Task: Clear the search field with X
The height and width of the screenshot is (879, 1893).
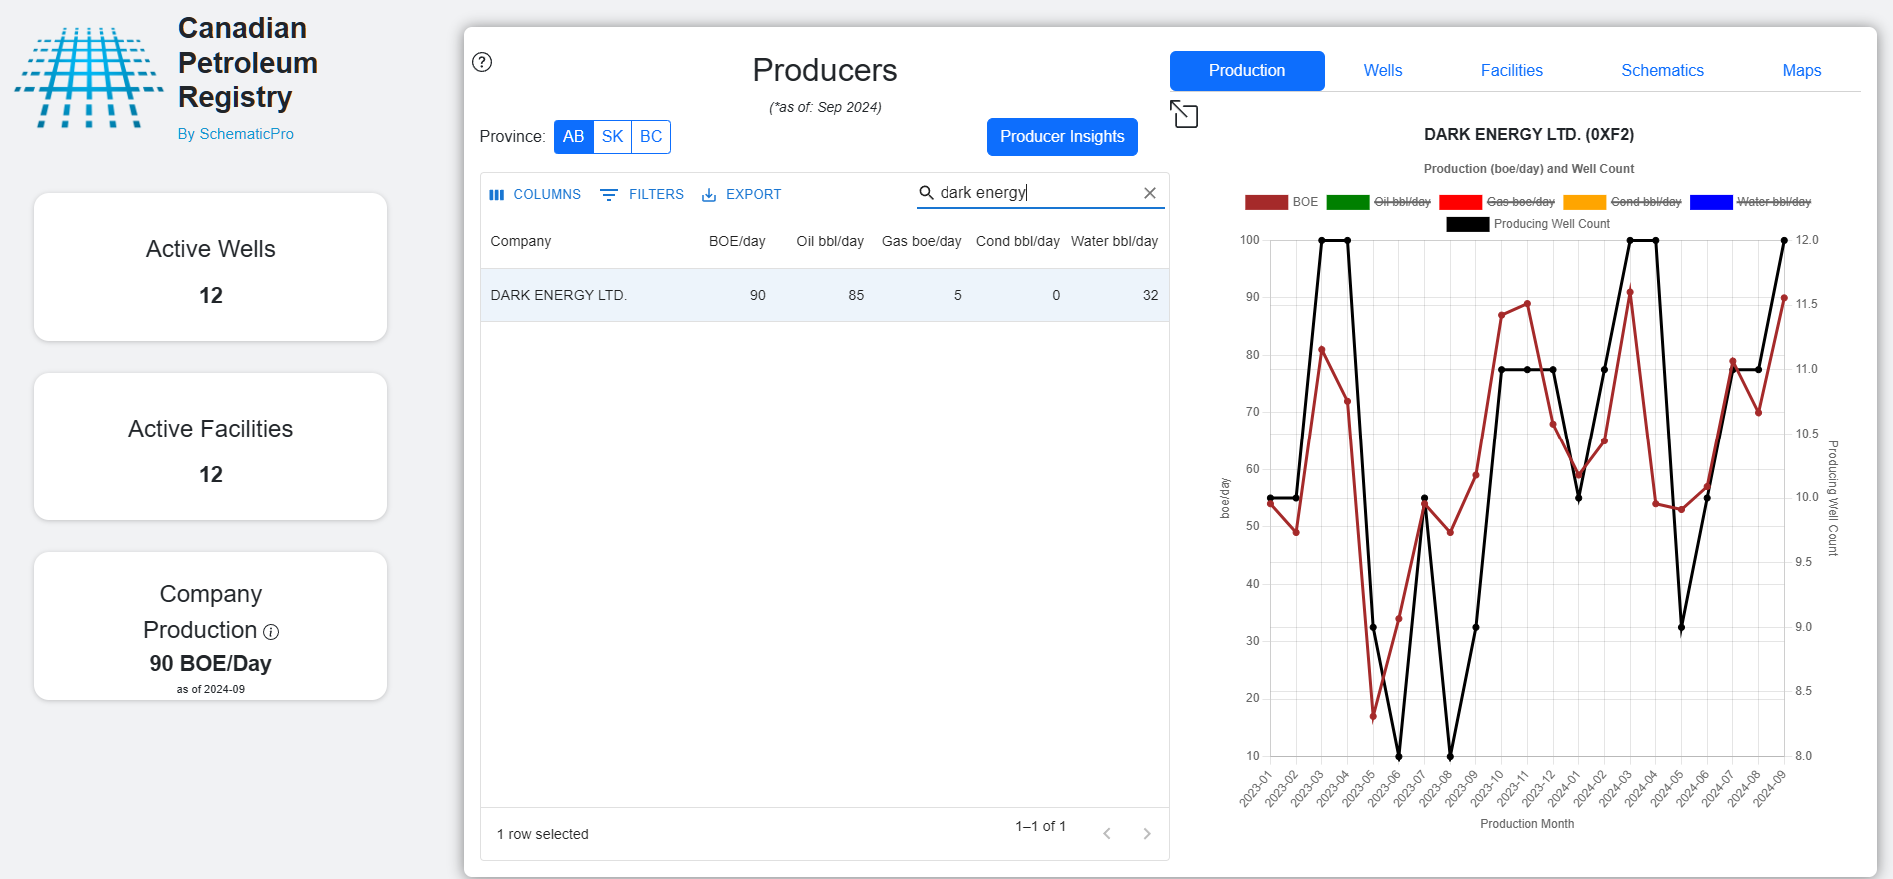Action: coord(1150,193)
